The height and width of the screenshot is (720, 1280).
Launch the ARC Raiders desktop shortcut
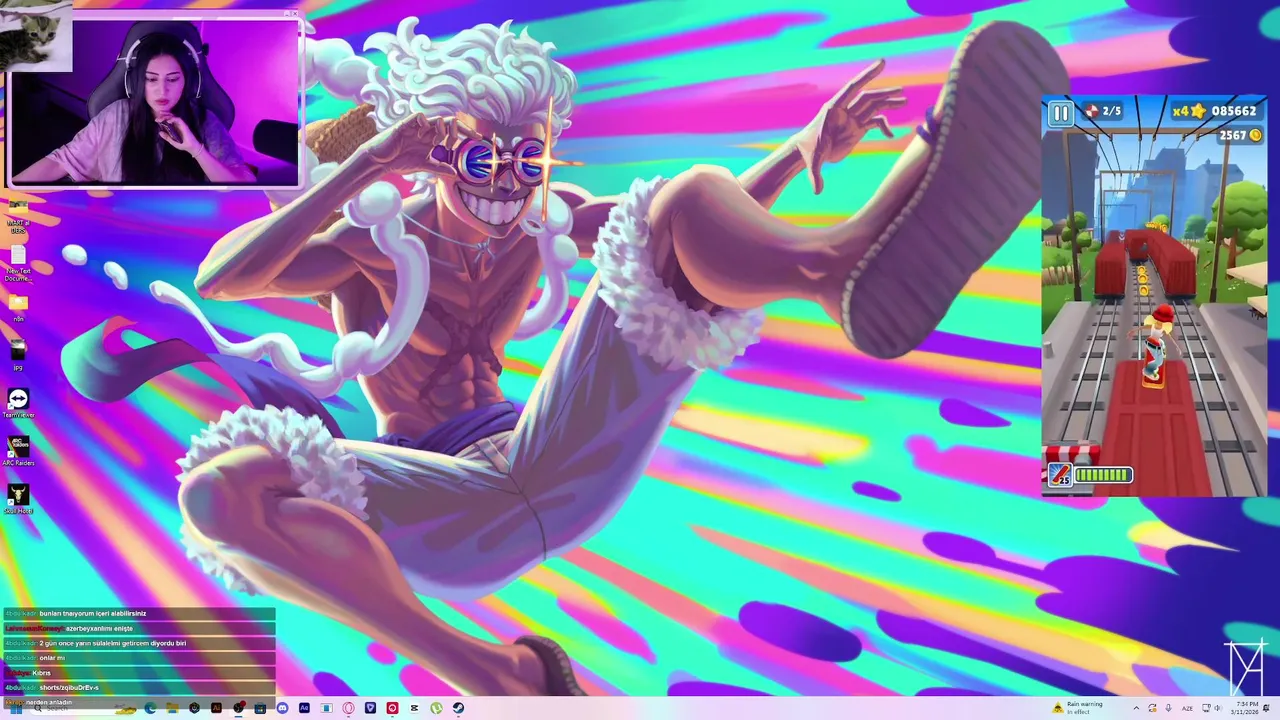(x=18, y=451)
